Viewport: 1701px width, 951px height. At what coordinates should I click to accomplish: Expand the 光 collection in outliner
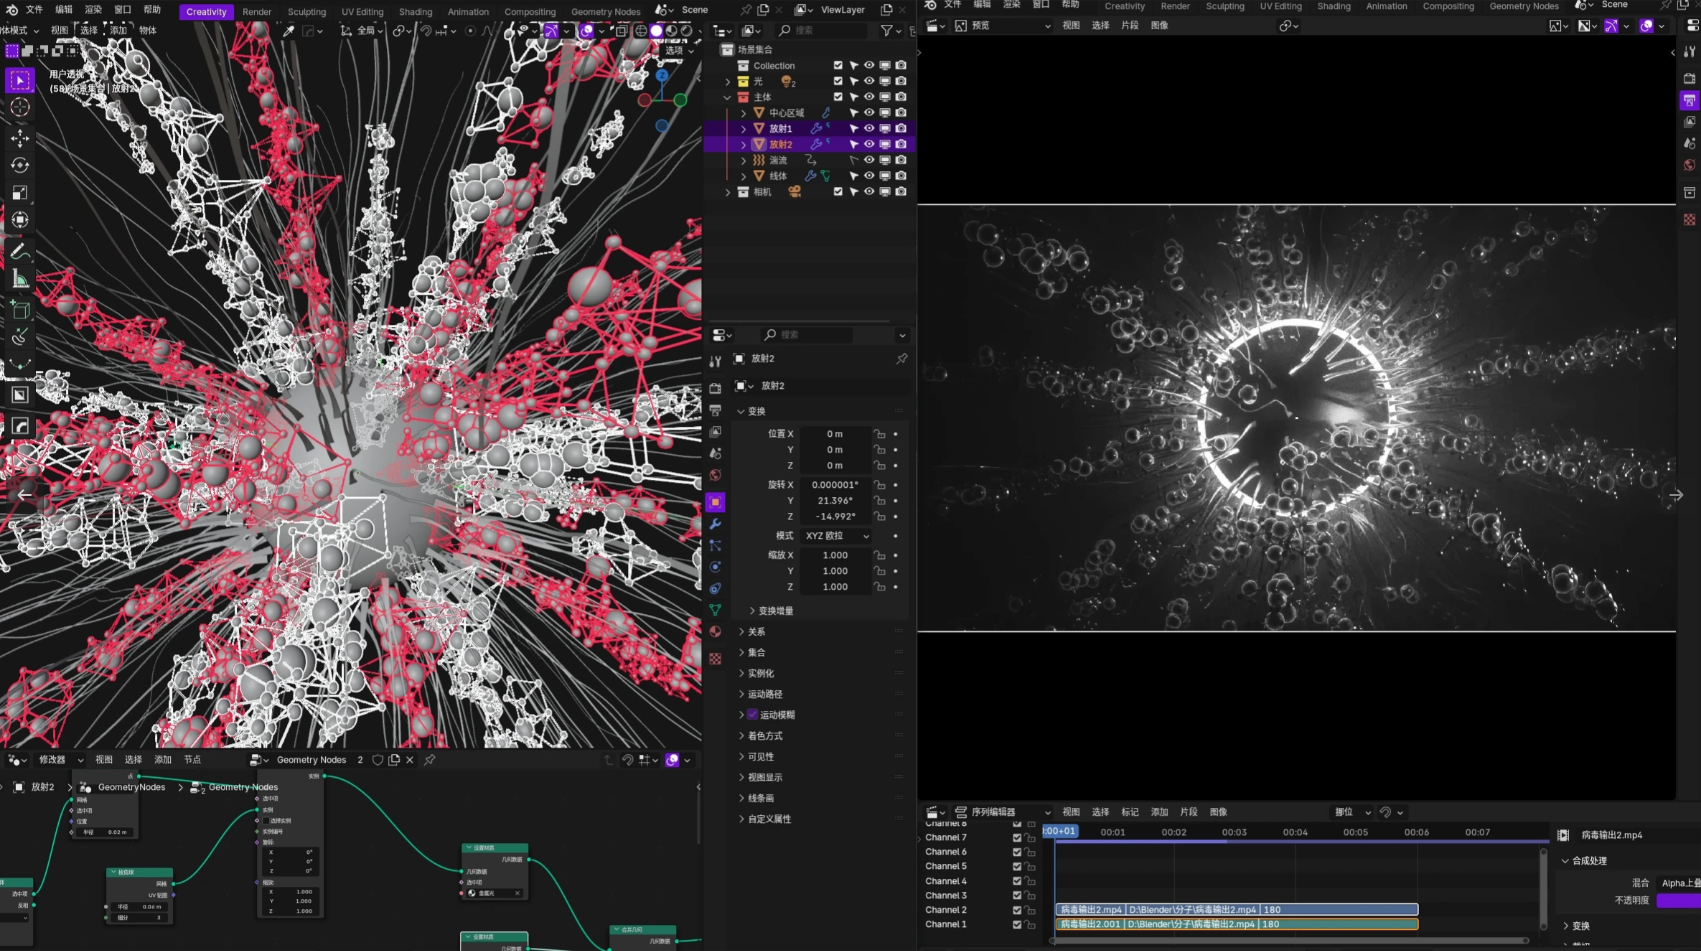click(x=727, y=82)
